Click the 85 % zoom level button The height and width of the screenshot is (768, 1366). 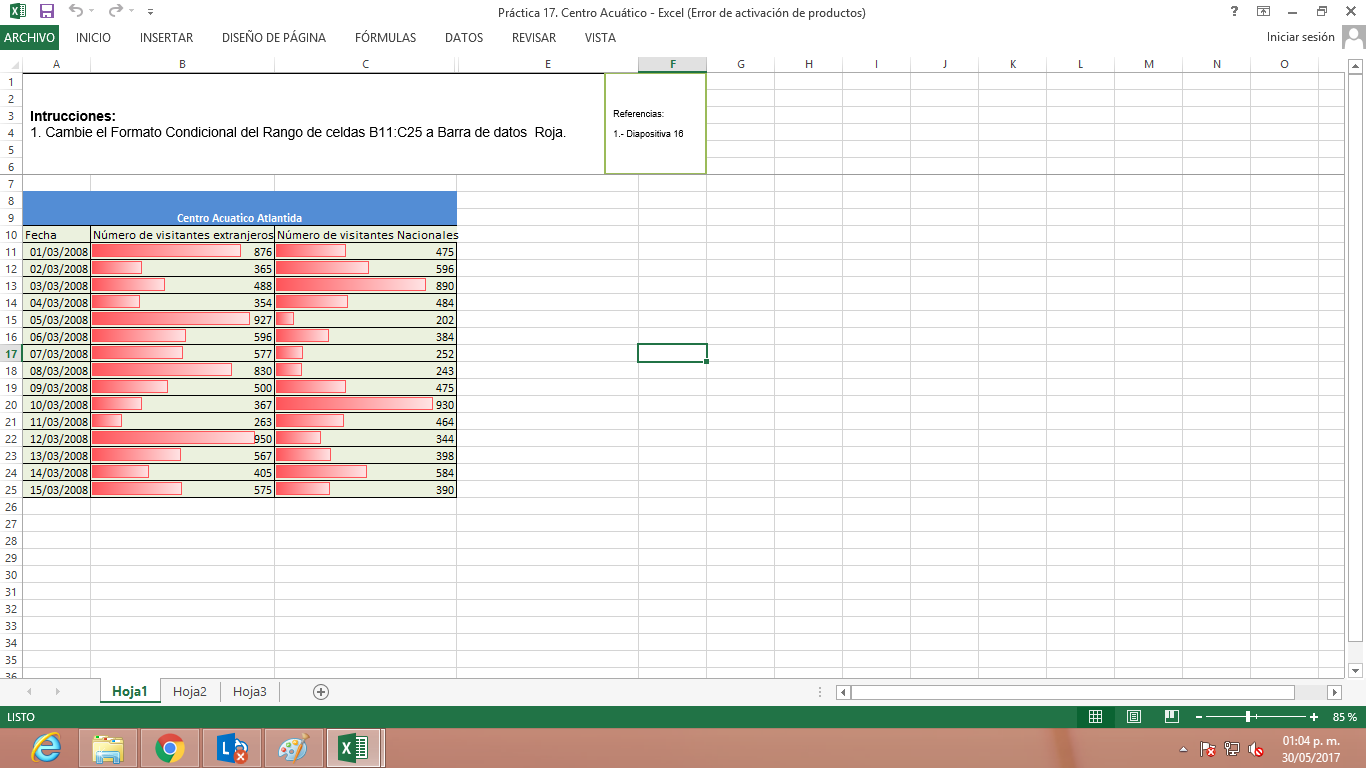click(1345, 717)
